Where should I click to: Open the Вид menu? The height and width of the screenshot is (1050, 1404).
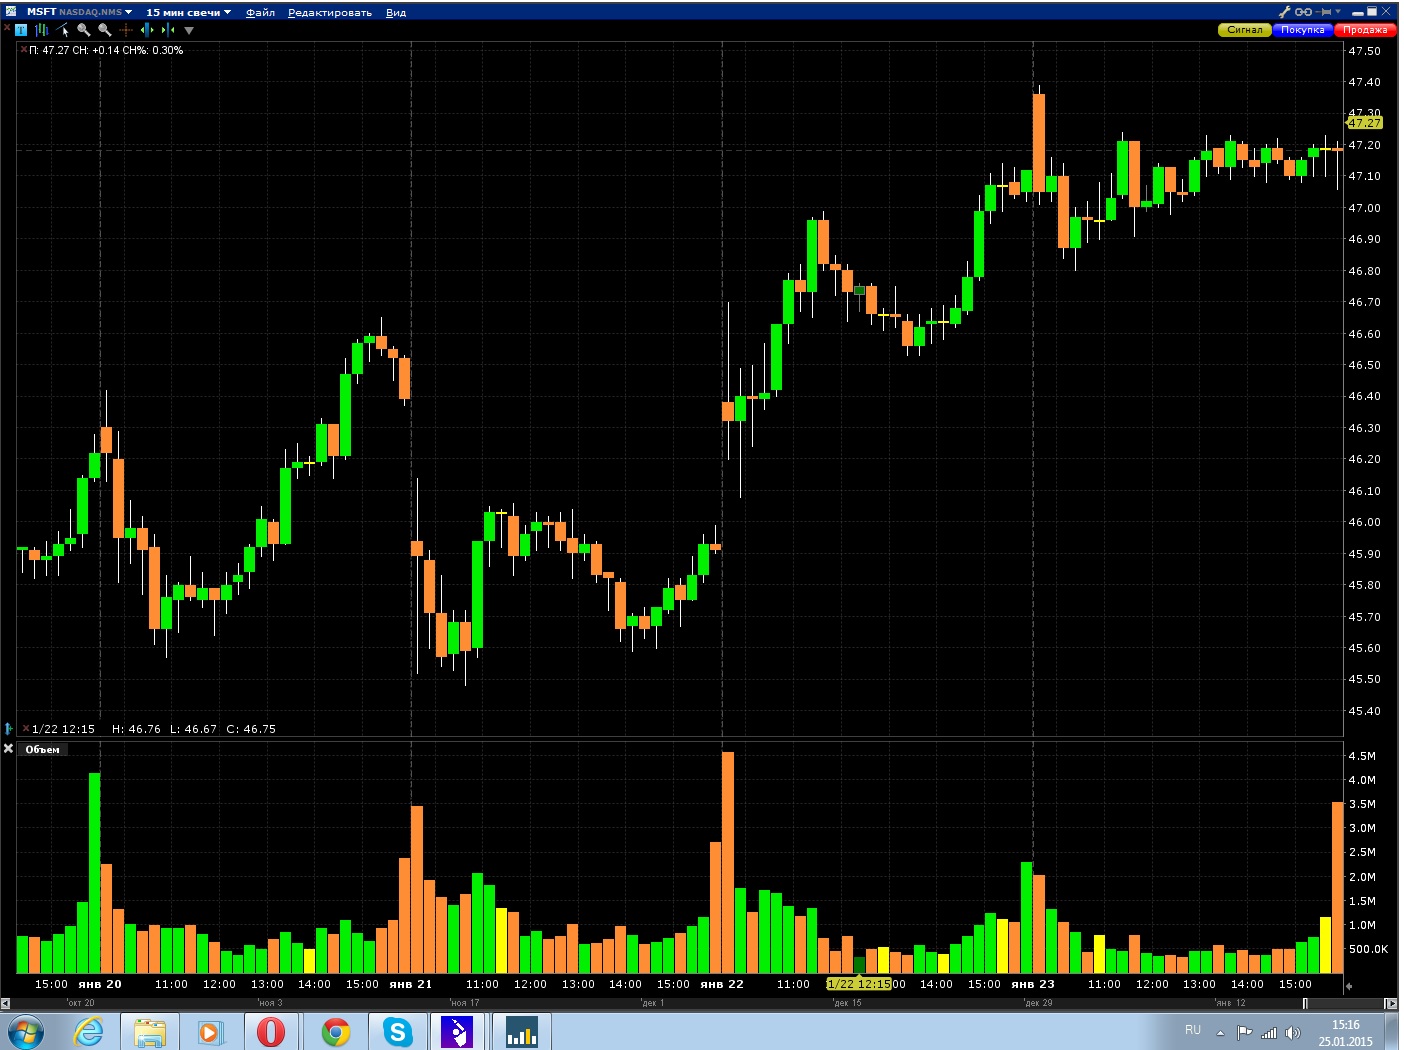point(396,12)
